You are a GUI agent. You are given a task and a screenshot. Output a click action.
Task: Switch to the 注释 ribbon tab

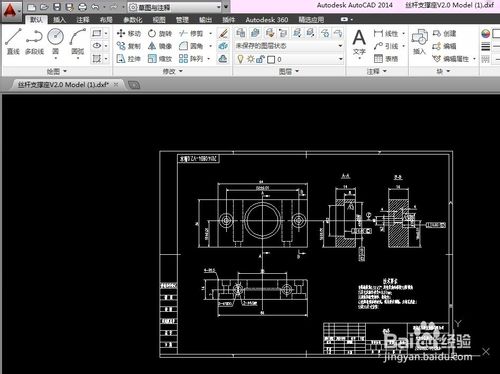coord(82,20)
